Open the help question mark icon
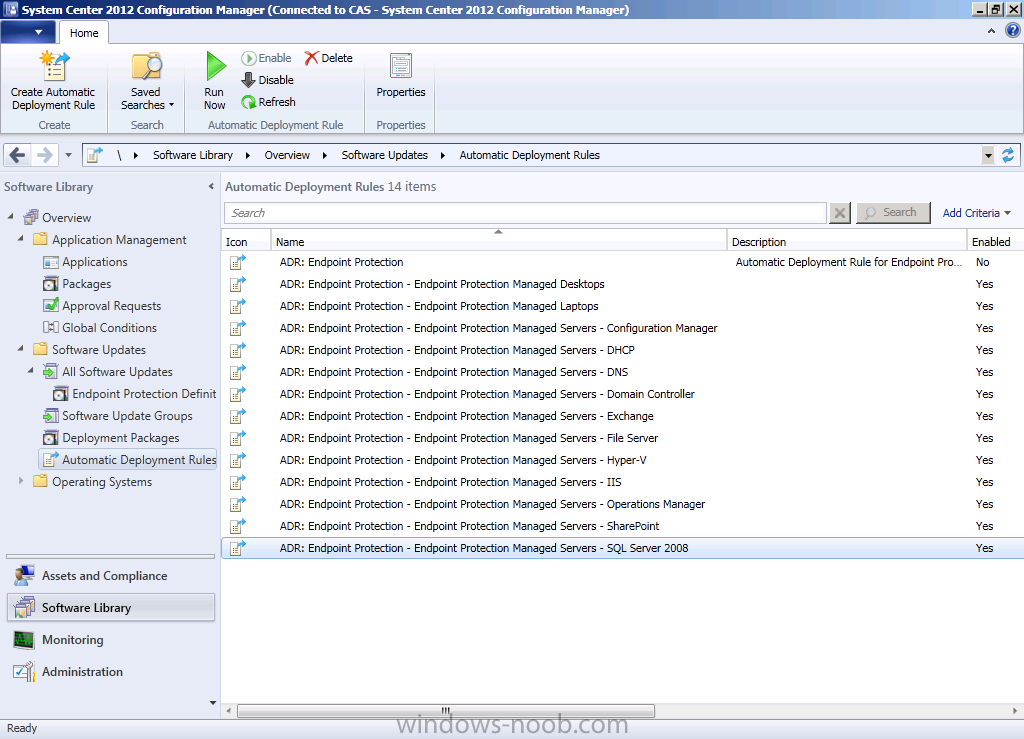Viewport: 1024px width, 739px height. (x=1012, y=30)
